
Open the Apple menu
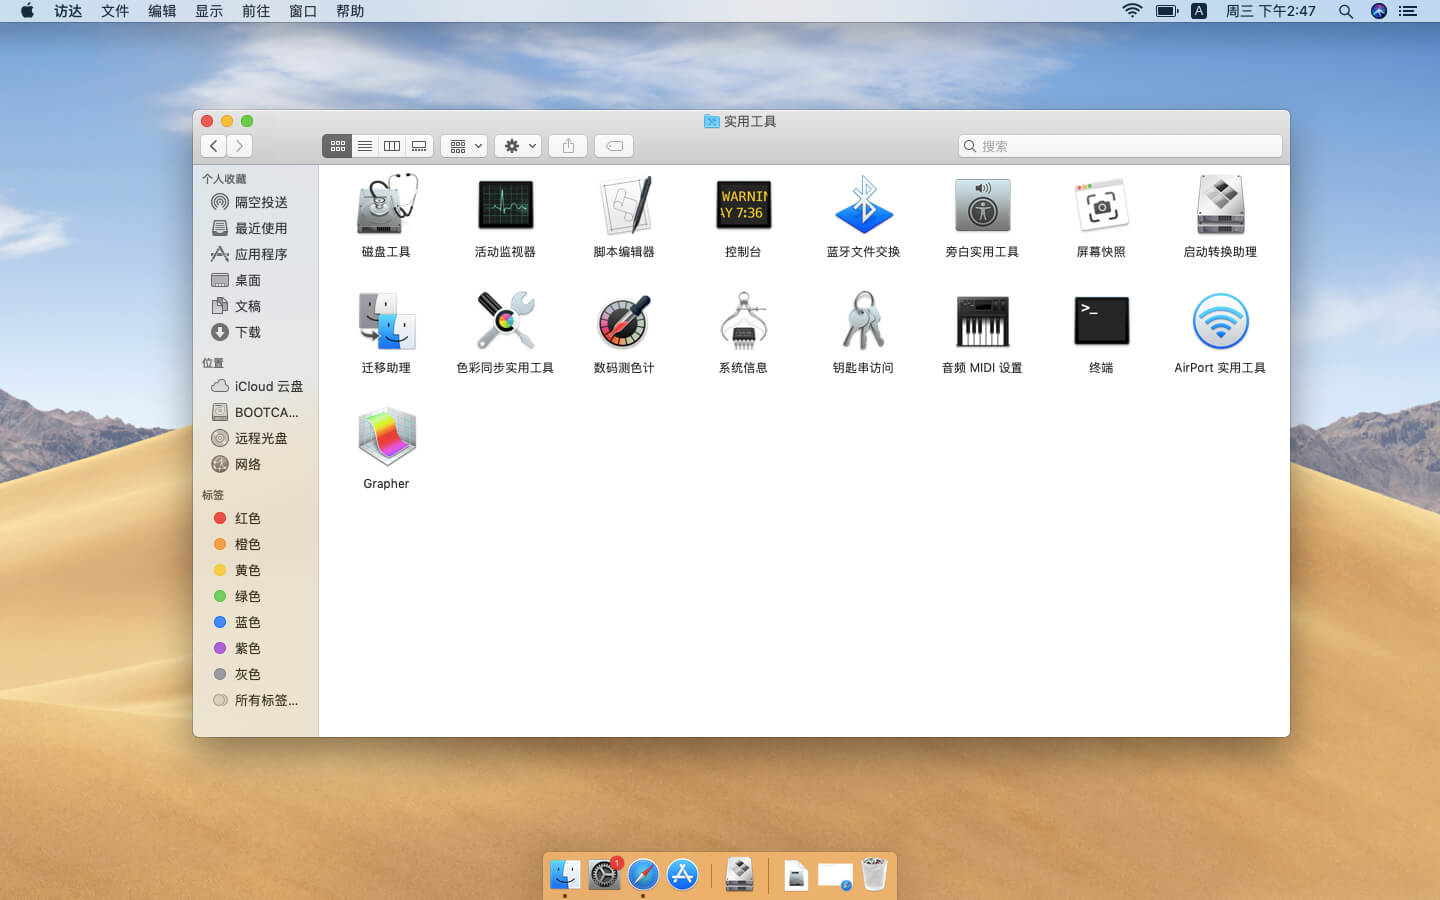tap(27, 11)
